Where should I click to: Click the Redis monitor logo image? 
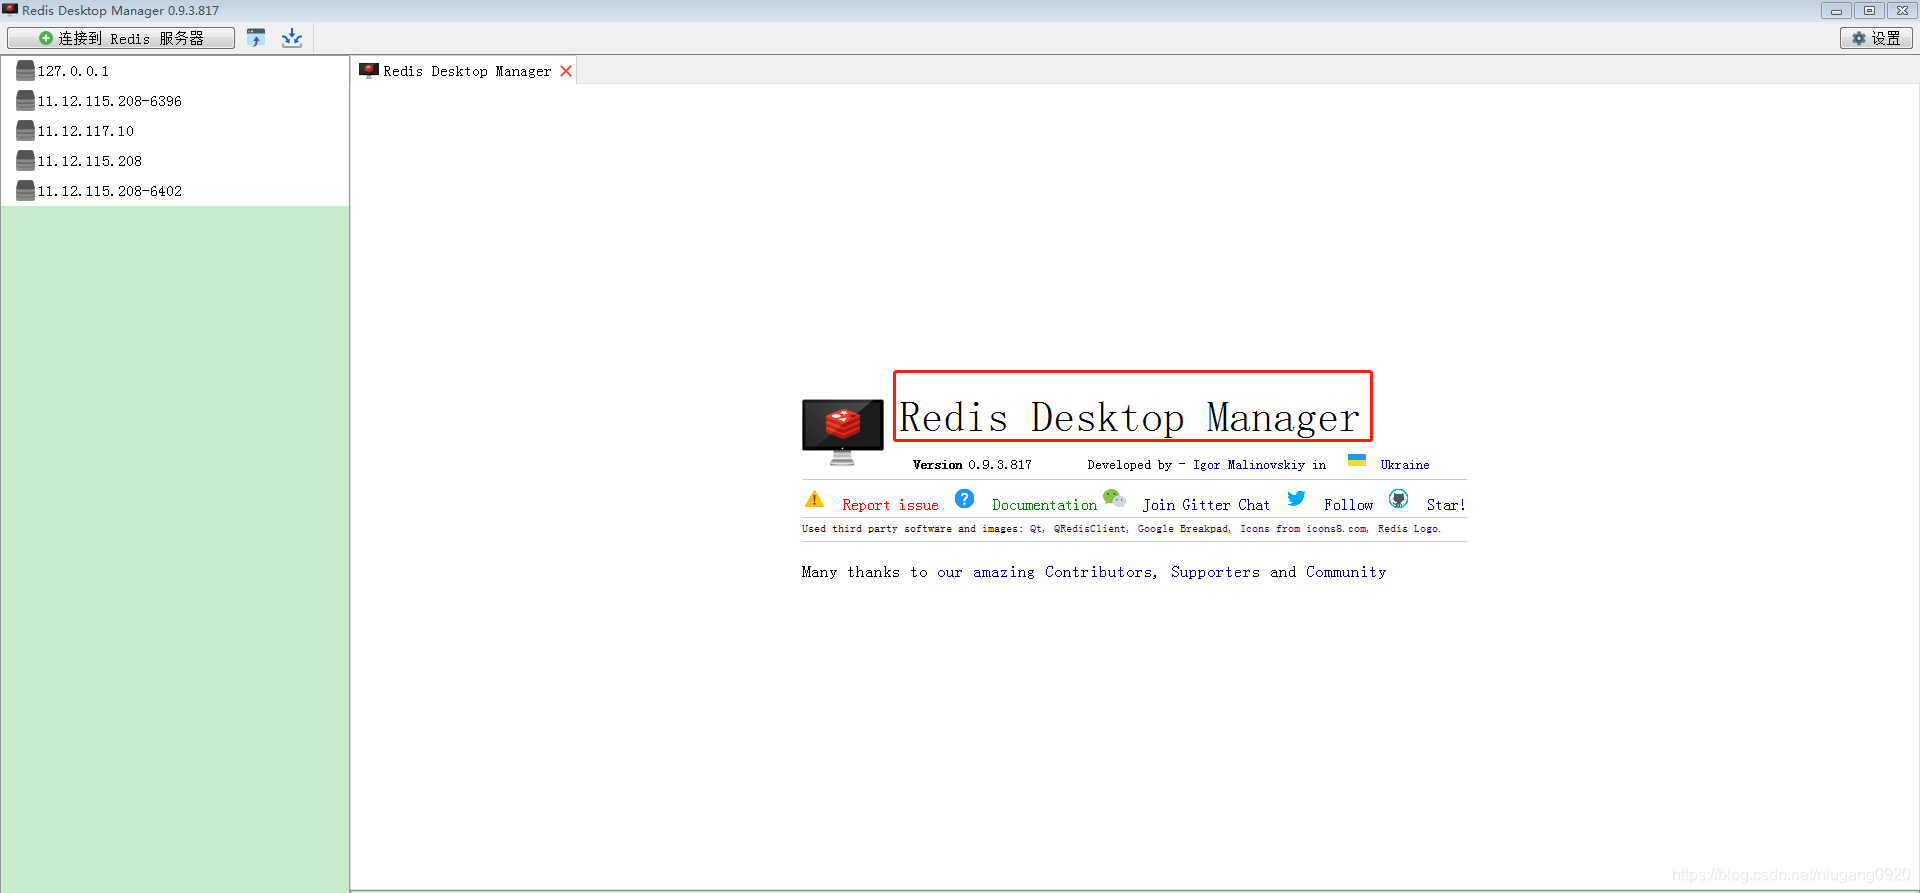[x=843, y=432]
